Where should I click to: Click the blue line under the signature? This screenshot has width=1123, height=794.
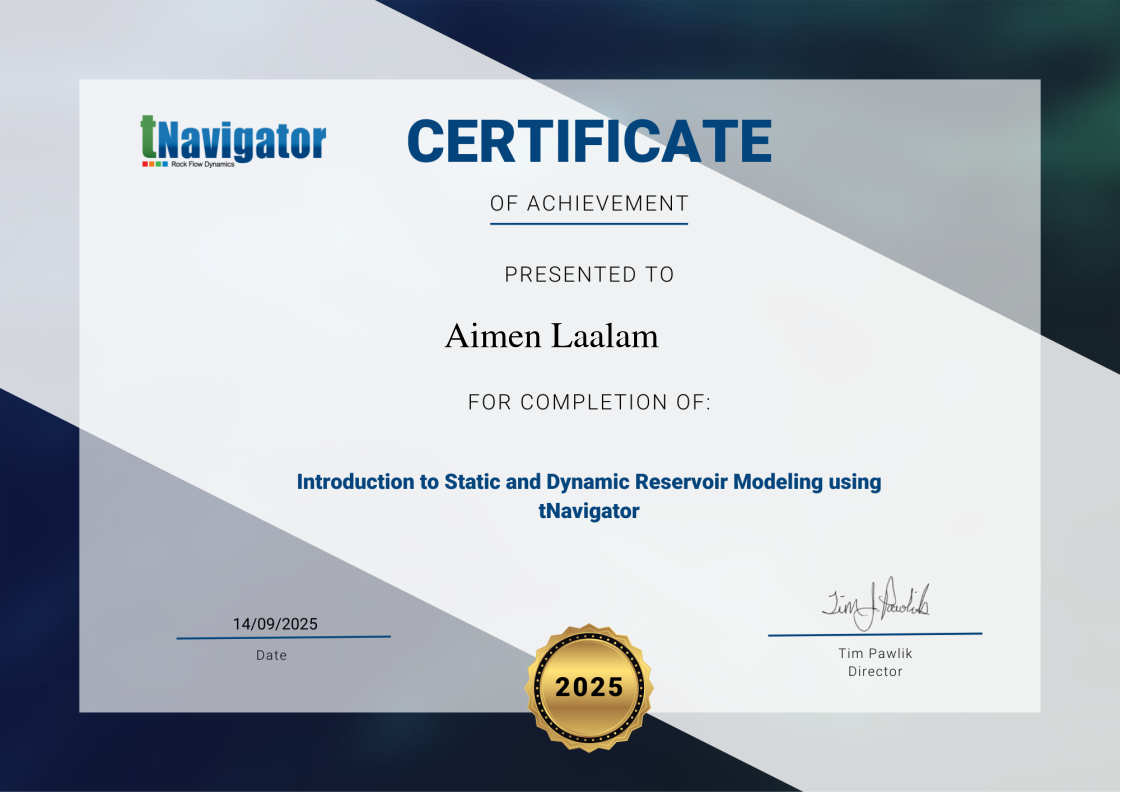click(875, 634)
